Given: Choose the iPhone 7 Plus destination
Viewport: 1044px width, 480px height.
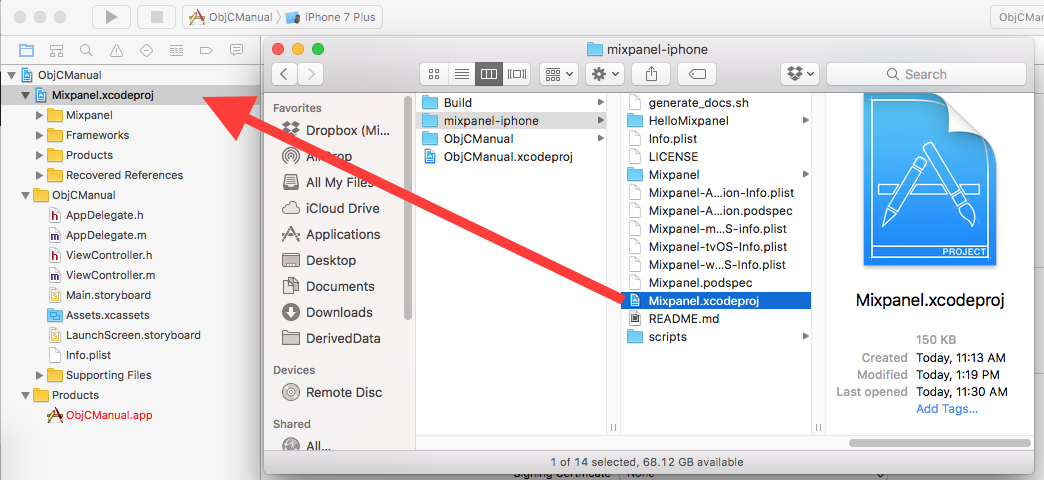Looking at the screenshot, I should coord(330,17).
